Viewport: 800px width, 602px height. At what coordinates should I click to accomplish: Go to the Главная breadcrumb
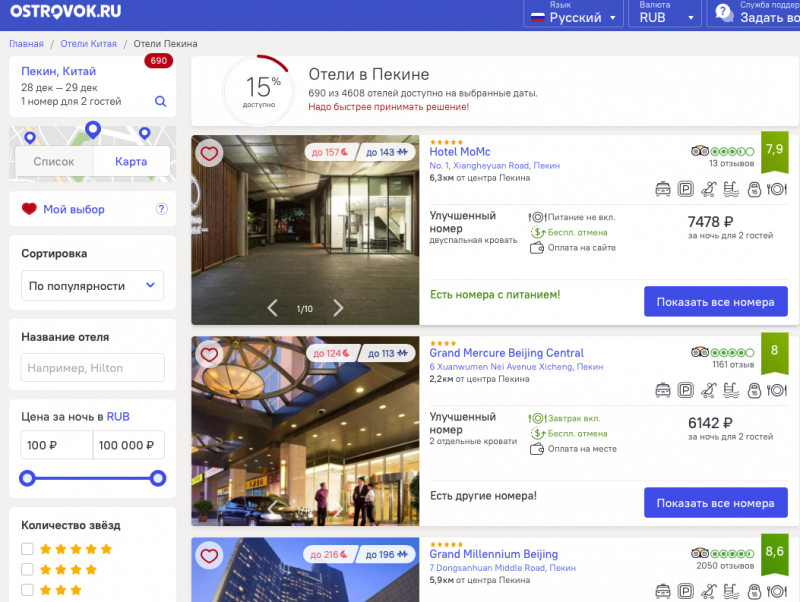pos(26,44)
